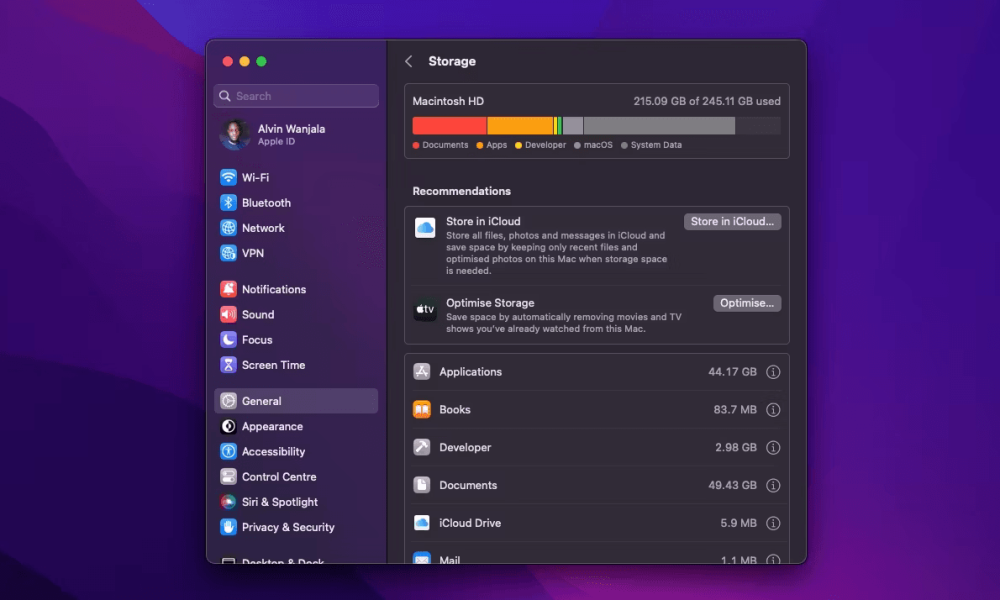
Task: Click the Store in iCloud... button
Action: [x=732, y=221]
